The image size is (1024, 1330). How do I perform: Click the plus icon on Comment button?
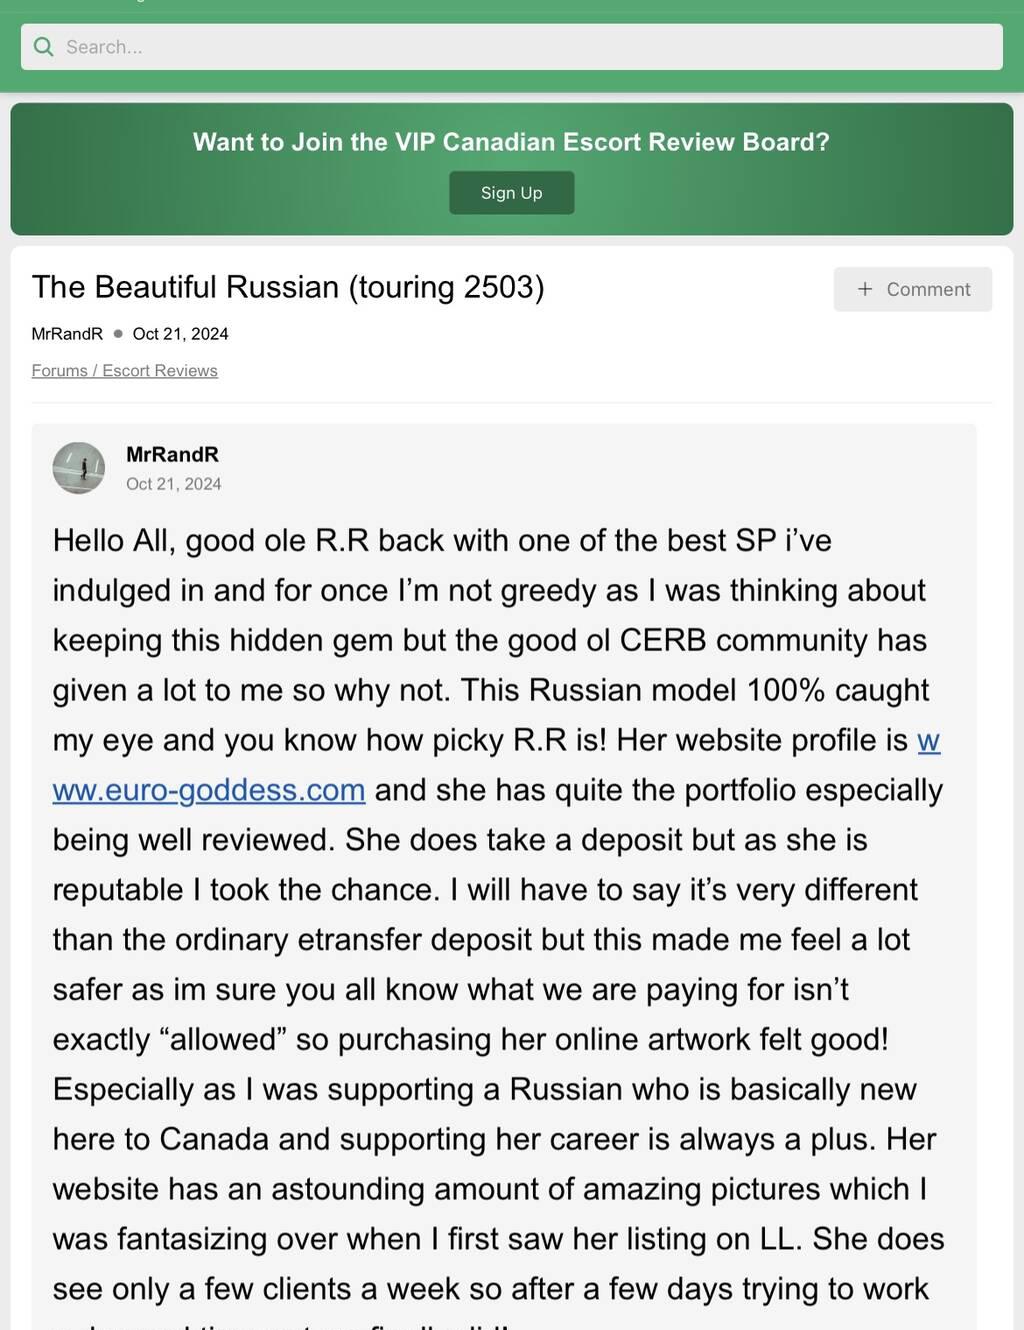tap(865, 289)
